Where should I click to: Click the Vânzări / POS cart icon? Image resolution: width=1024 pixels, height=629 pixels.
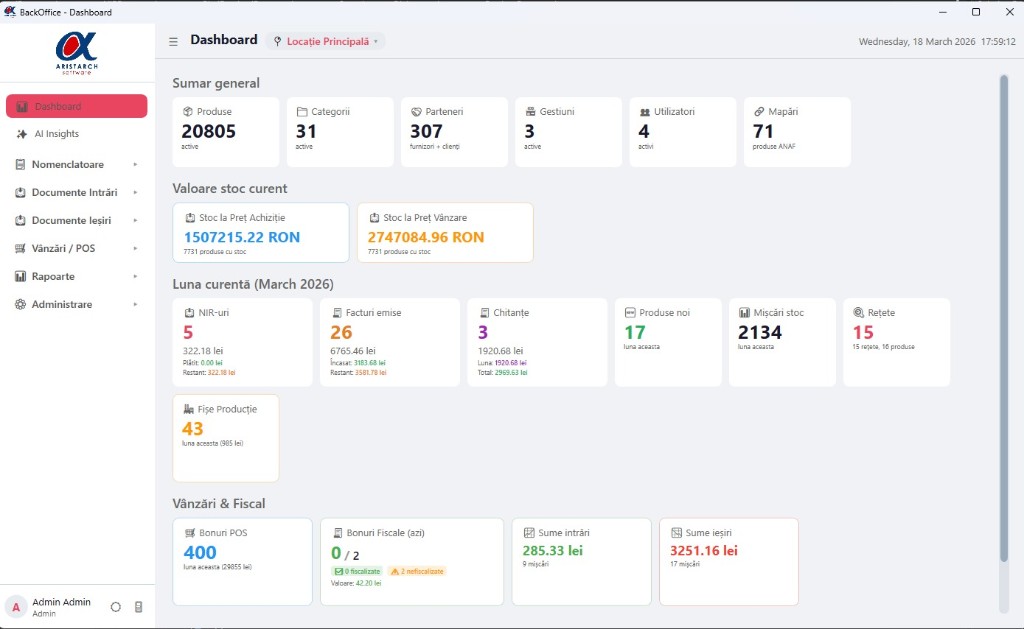click(20, 248)
